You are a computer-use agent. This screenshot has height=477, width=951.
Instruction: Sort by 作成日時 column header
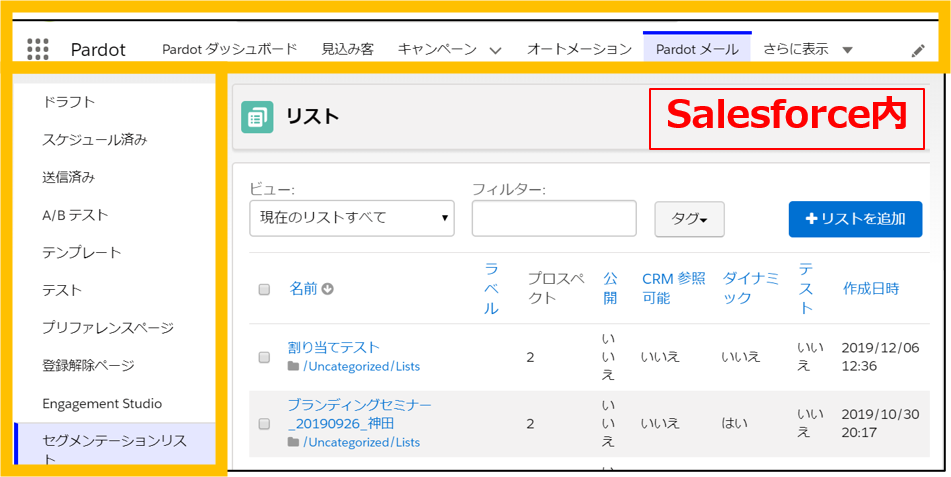870,289
